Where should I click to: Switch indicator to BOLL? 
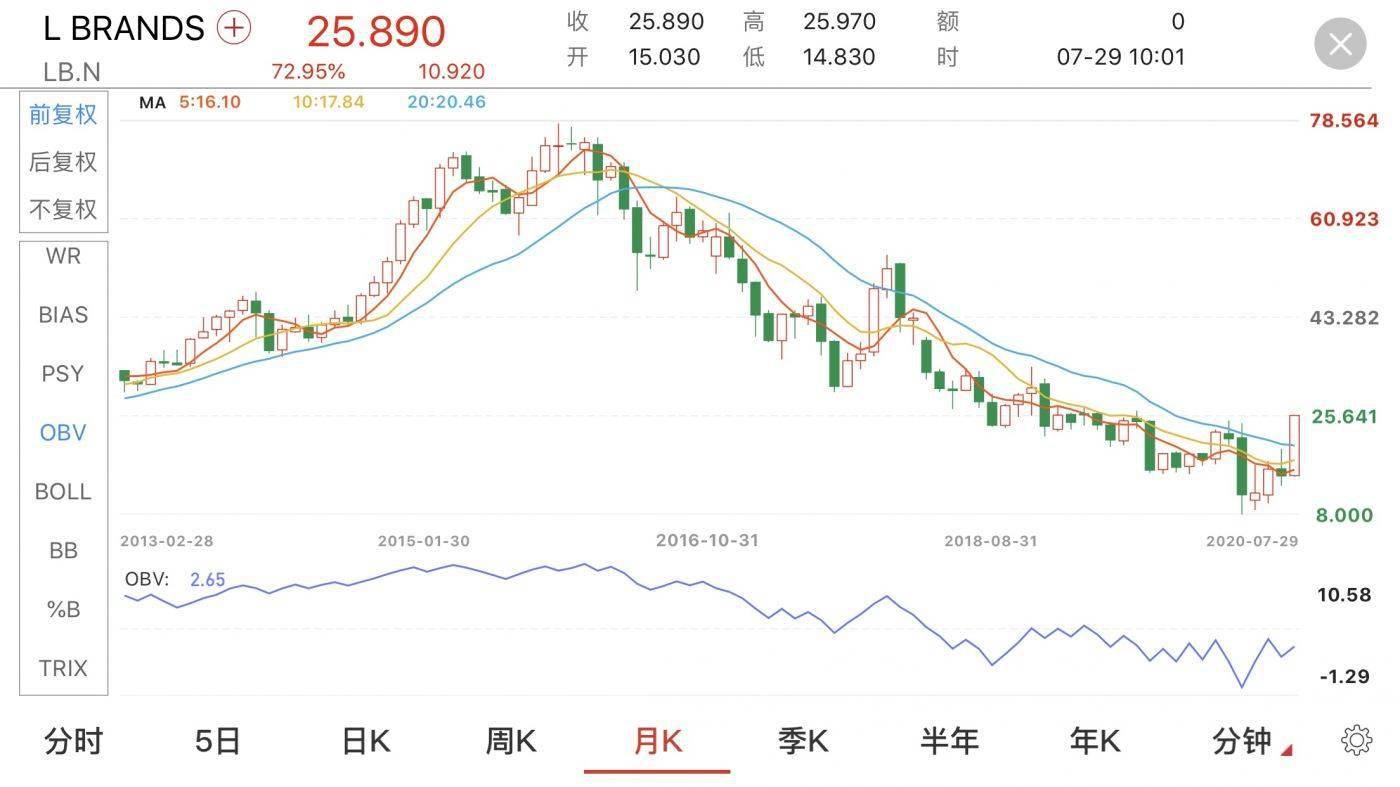click(63, 492)
